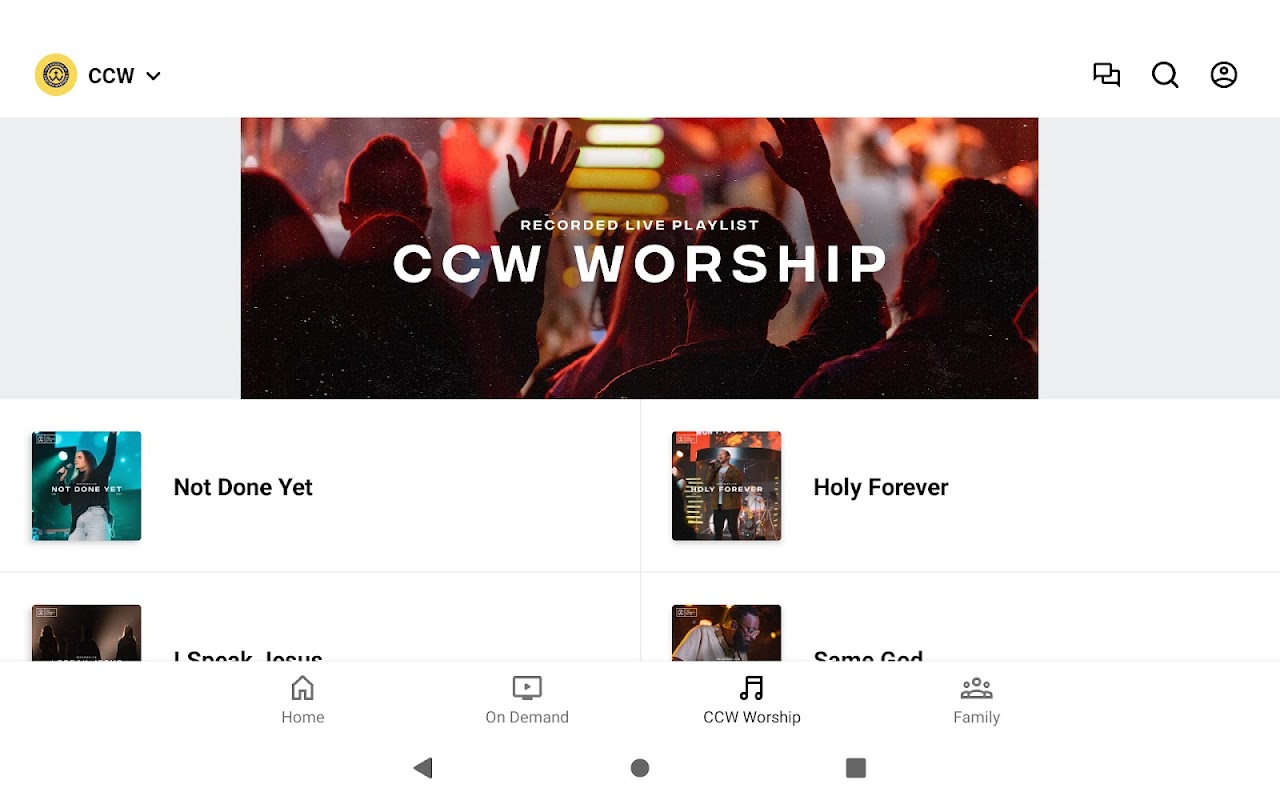The height and width of the screenshot is (800, 1280).
Task: Open the Not Done Yet song
Action: (320, 486)
